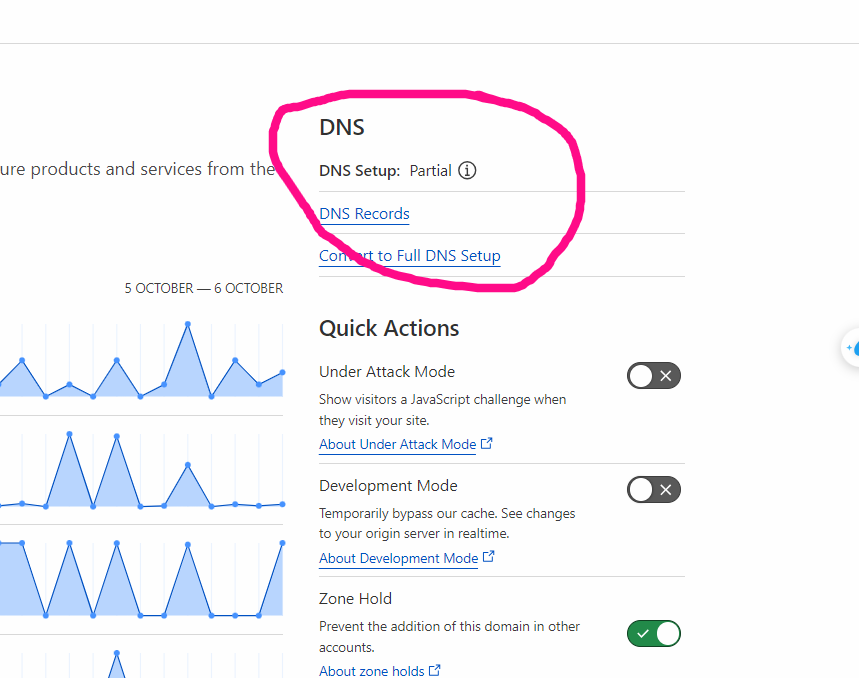This screenshot has width=859, height=678.
Task: Disable the Zone Hold toggle
Action: 654,633
